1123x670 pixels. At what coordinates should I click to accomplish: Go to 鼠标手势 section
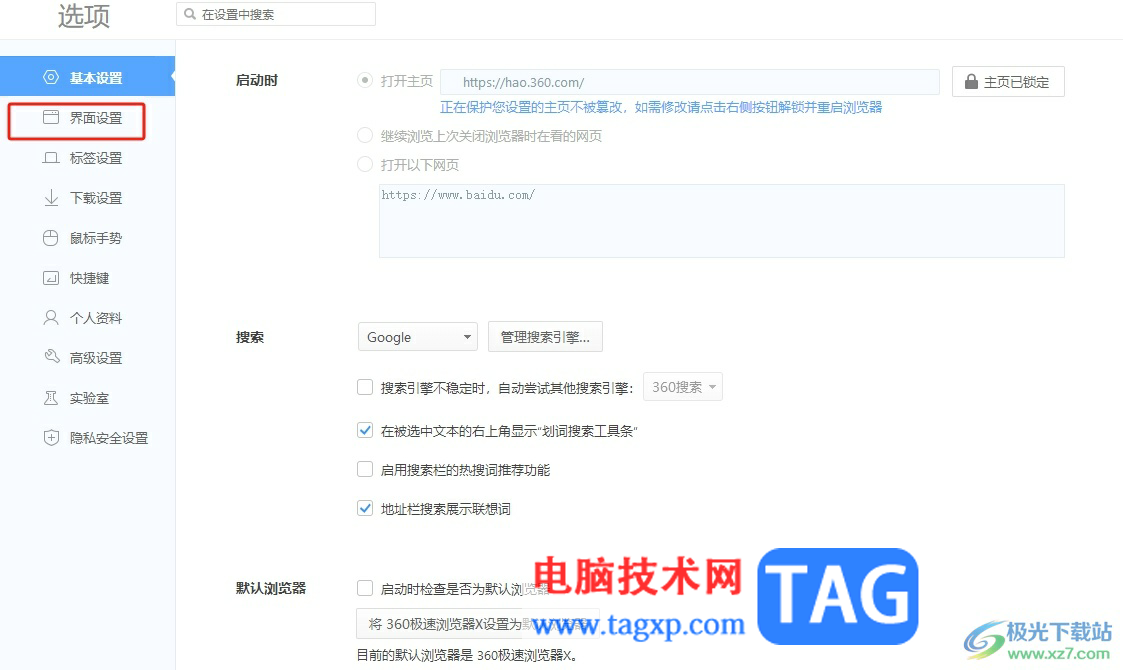tap(87, 238)
